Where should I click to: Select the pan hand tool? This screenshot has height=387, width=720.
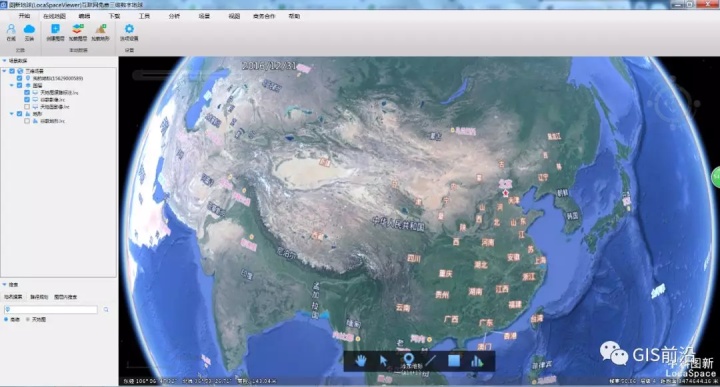pos(360,361)
